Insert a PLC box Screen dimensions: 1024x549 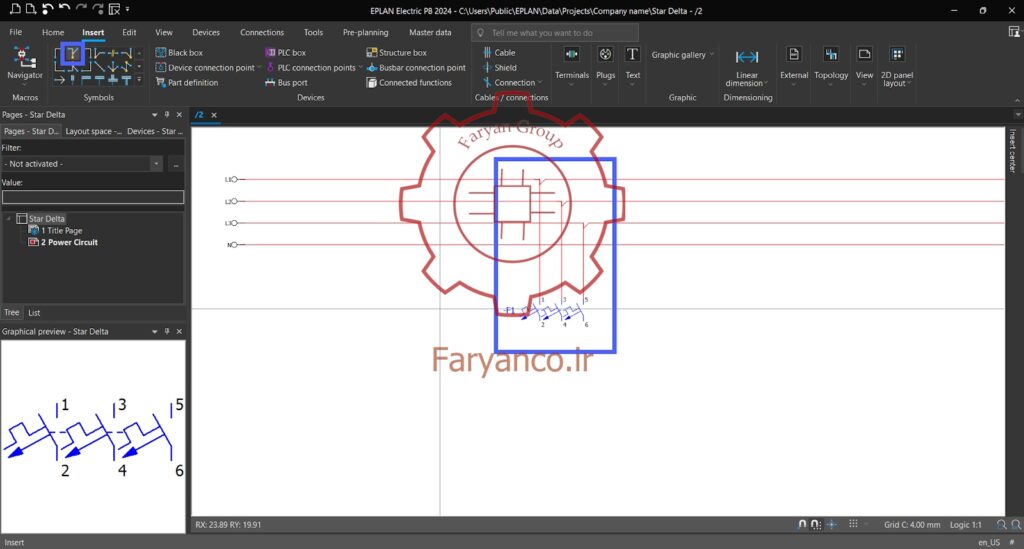tap(285, 52)
